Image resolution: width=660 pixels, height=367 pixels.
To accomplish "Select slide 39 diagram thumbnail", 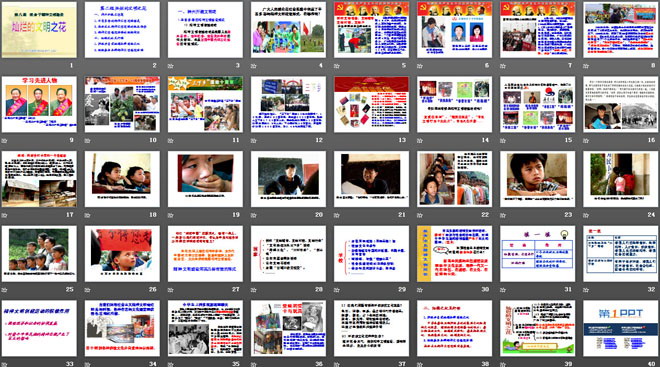I will [538, 328].
